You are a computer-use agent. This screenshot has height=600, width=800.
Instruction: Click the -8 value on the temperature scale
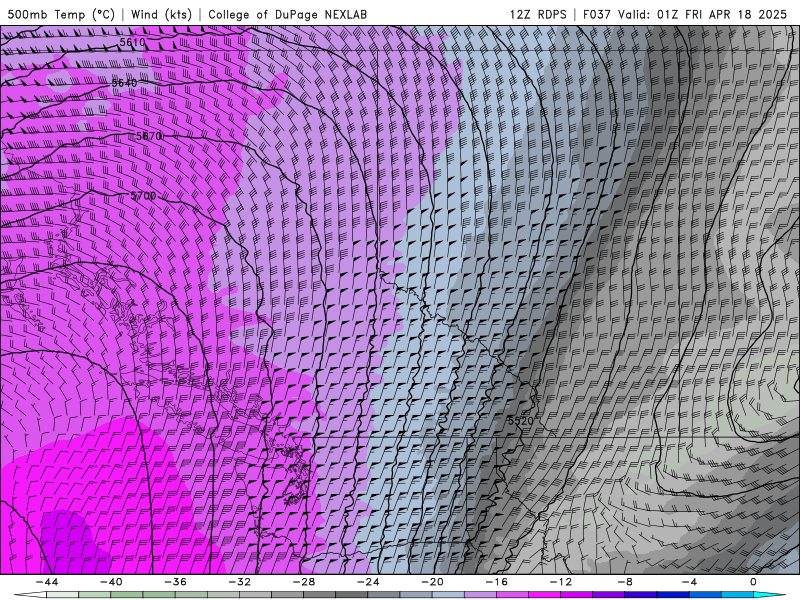[625, 582]
